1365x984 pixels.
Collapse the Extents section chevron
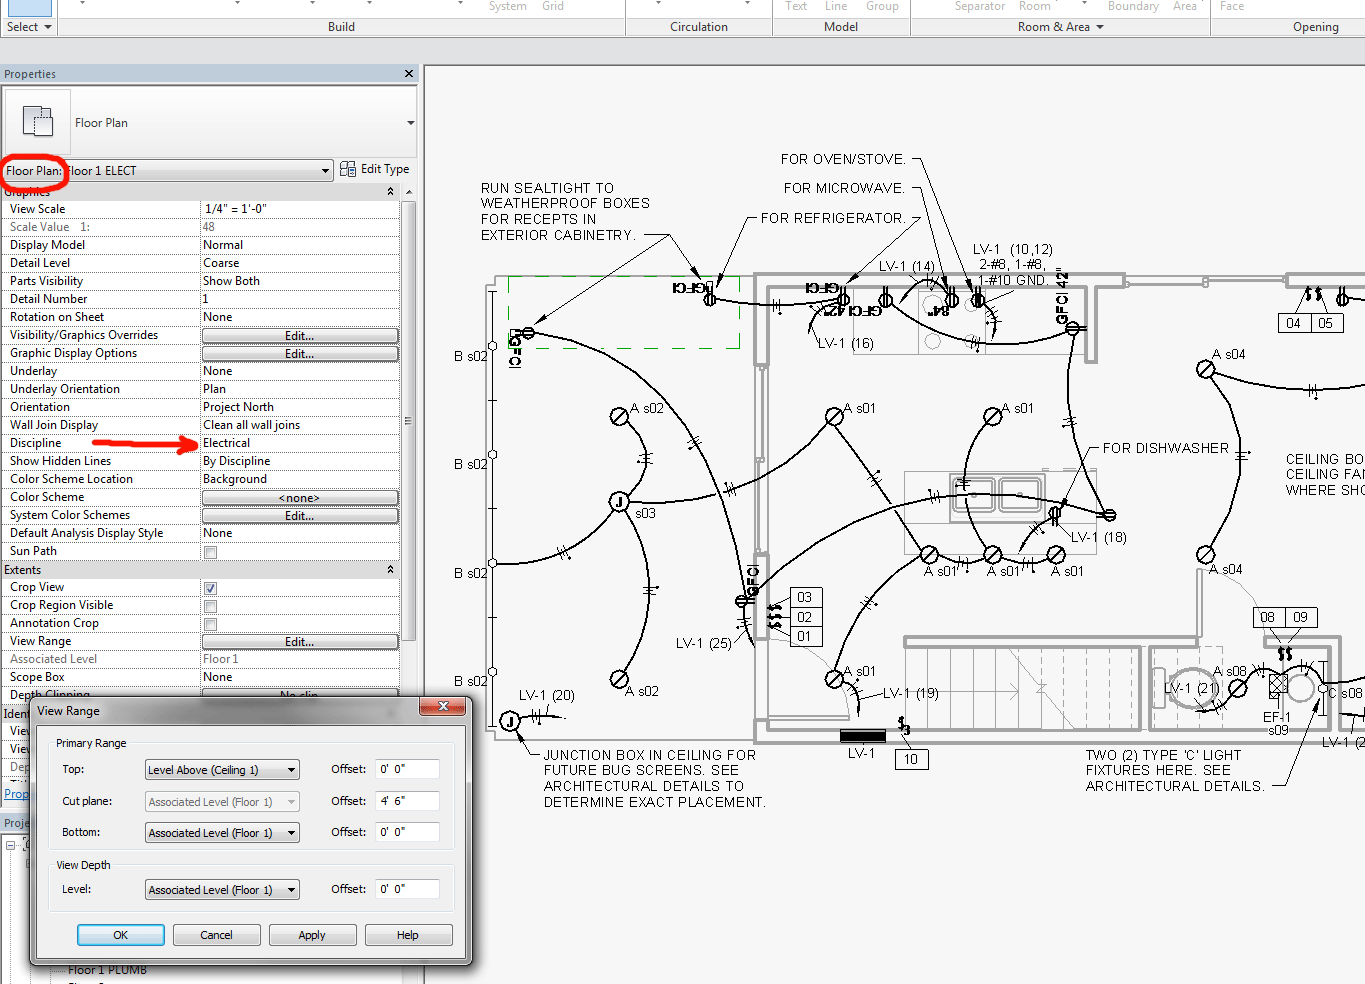click(x=390, y=570)
